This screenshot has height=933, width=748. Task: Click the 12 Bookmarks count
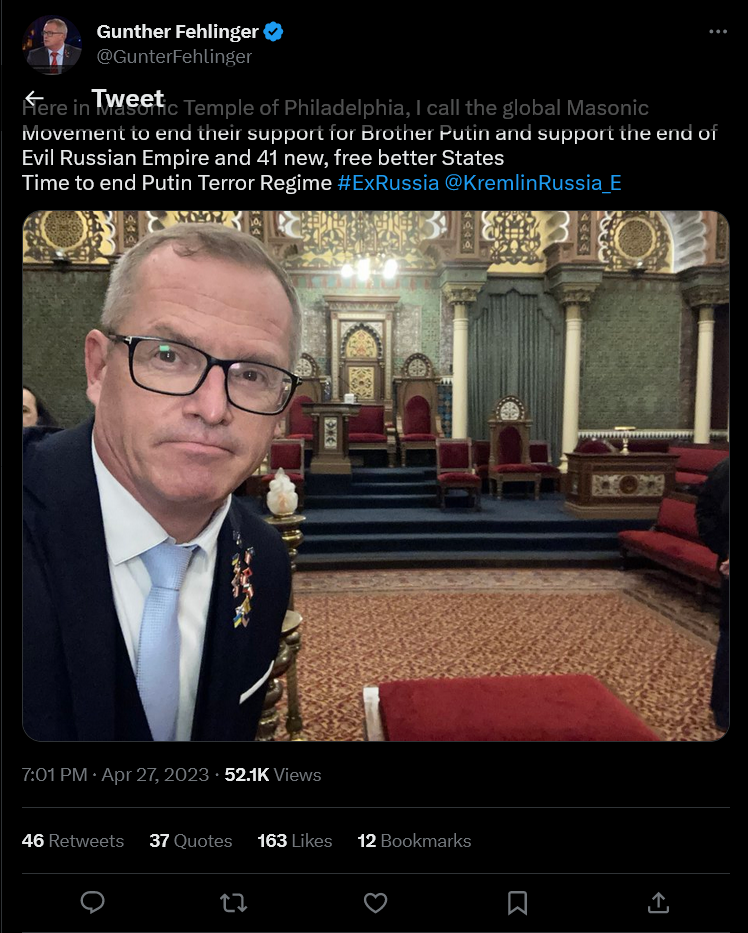(414, 841)
